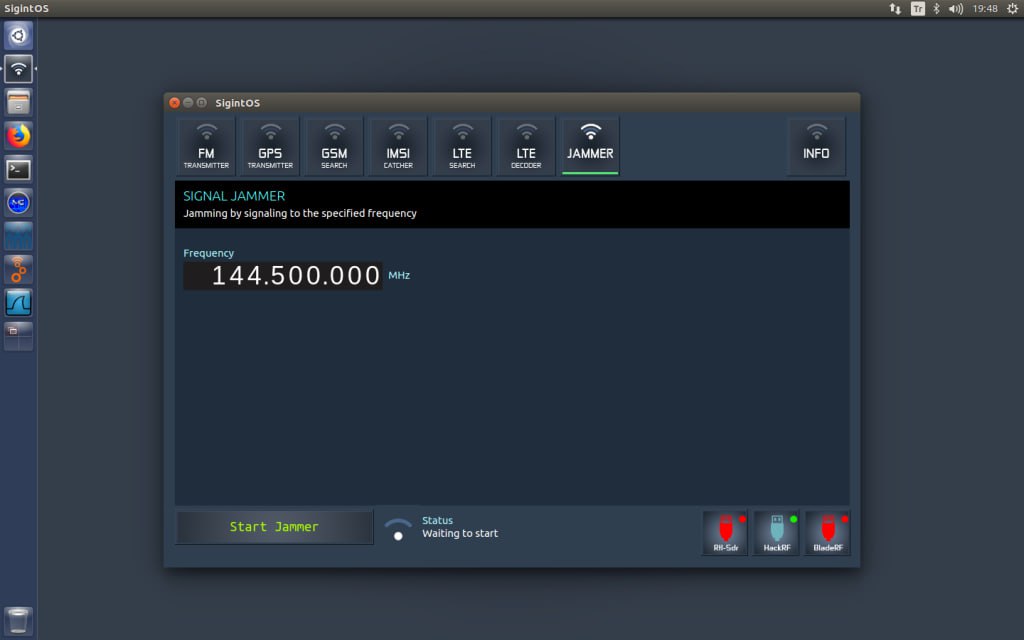Open the LTE Decoder tab
1024x640 pixels.
[526, 146]
